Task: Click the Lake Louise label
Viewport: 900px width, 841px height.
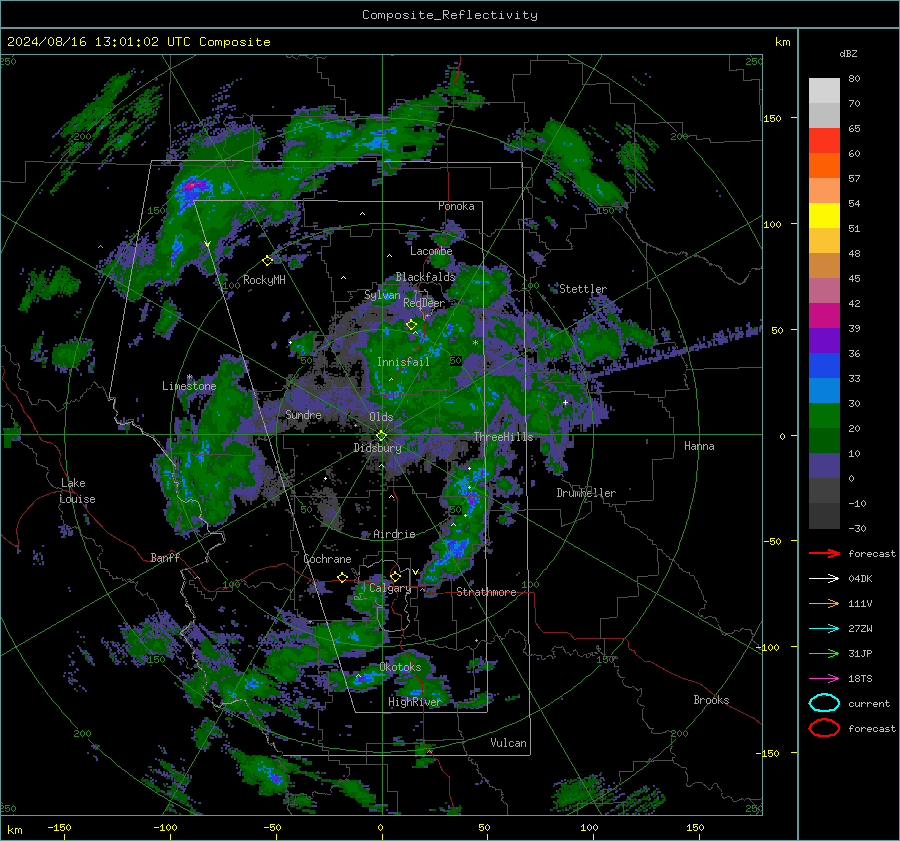Action: [x=78, y=491]
